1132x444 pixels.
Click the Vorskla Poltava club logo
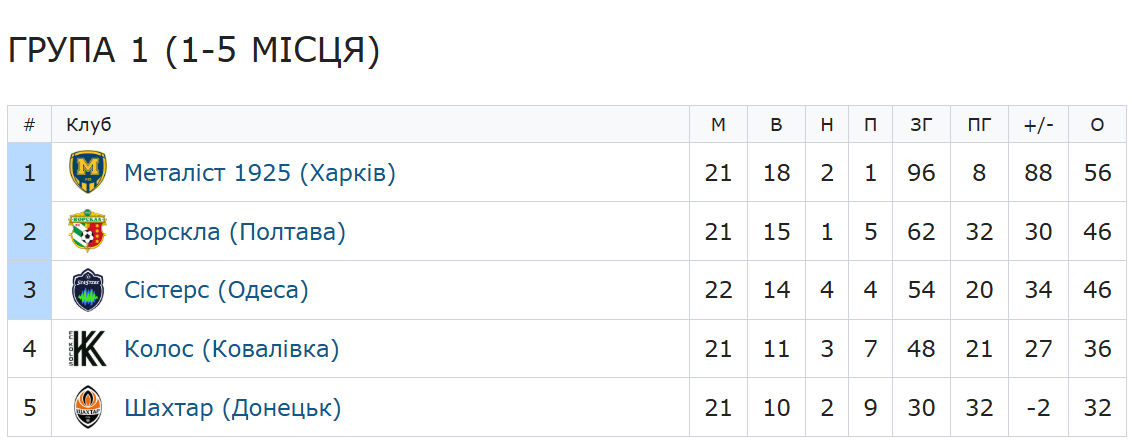point(87,232)
